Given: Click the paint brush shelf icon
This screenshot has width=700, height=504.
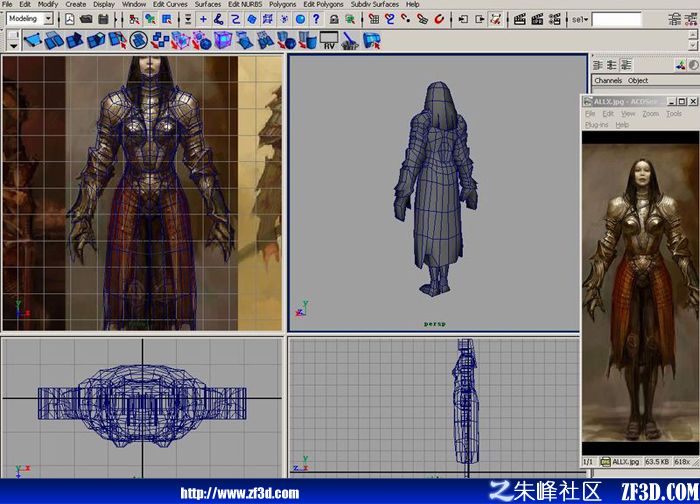Looking at the screenshot, I should coord(350,41).
